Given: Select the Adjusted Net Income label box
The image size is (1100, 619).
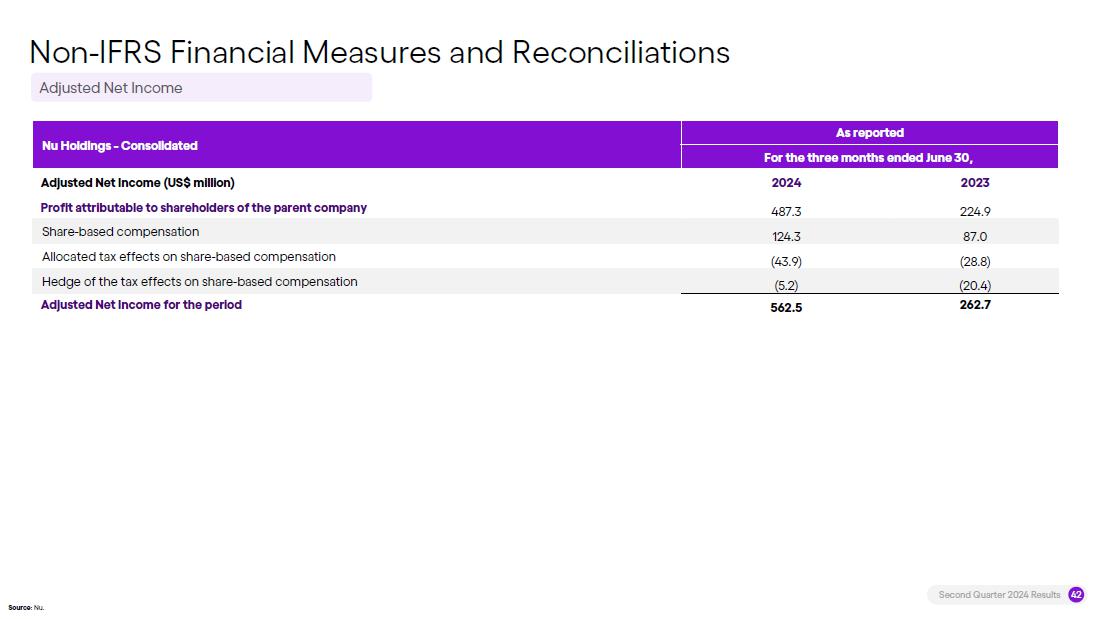Looking at the screenshot, I should [x=201, y=88].
